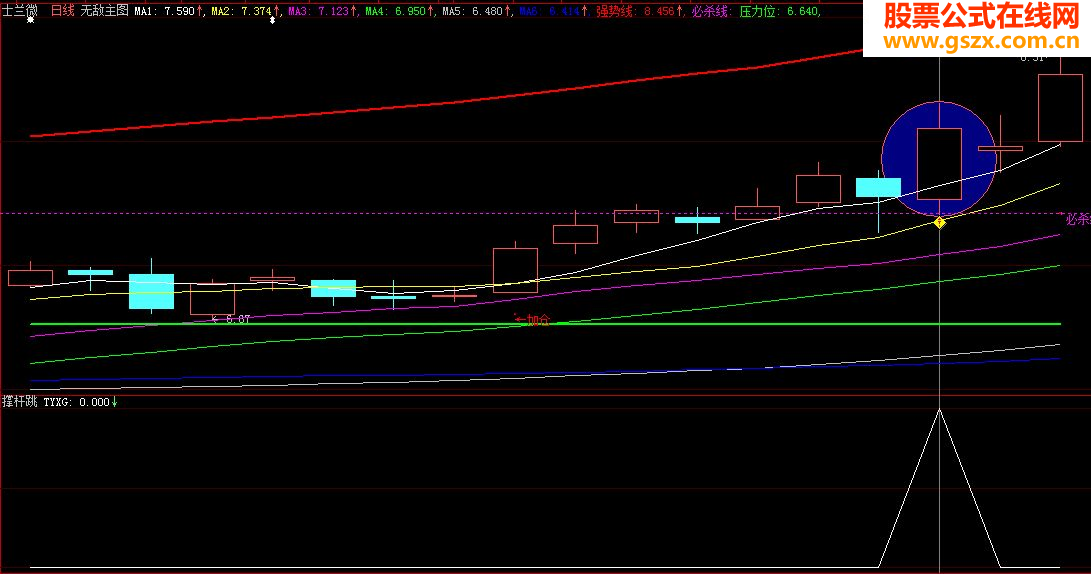The height and width of the screenshot is (574, 1091).
Task: Click the cyan candlestick left of blue circle
Action: (x=878, y=187)
